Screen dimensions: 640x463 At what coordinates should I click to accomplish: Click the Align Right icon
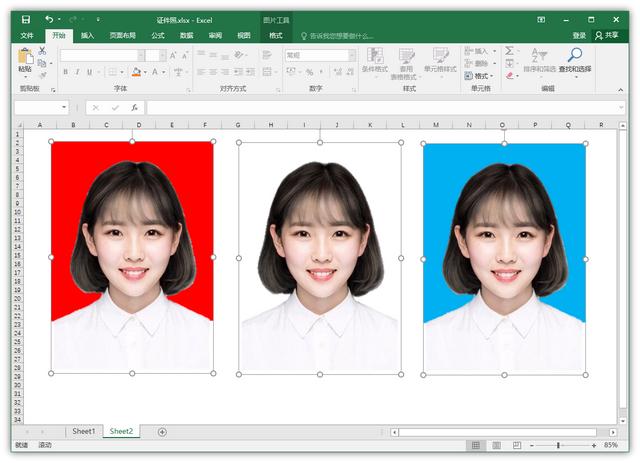[x=225, y=72]
